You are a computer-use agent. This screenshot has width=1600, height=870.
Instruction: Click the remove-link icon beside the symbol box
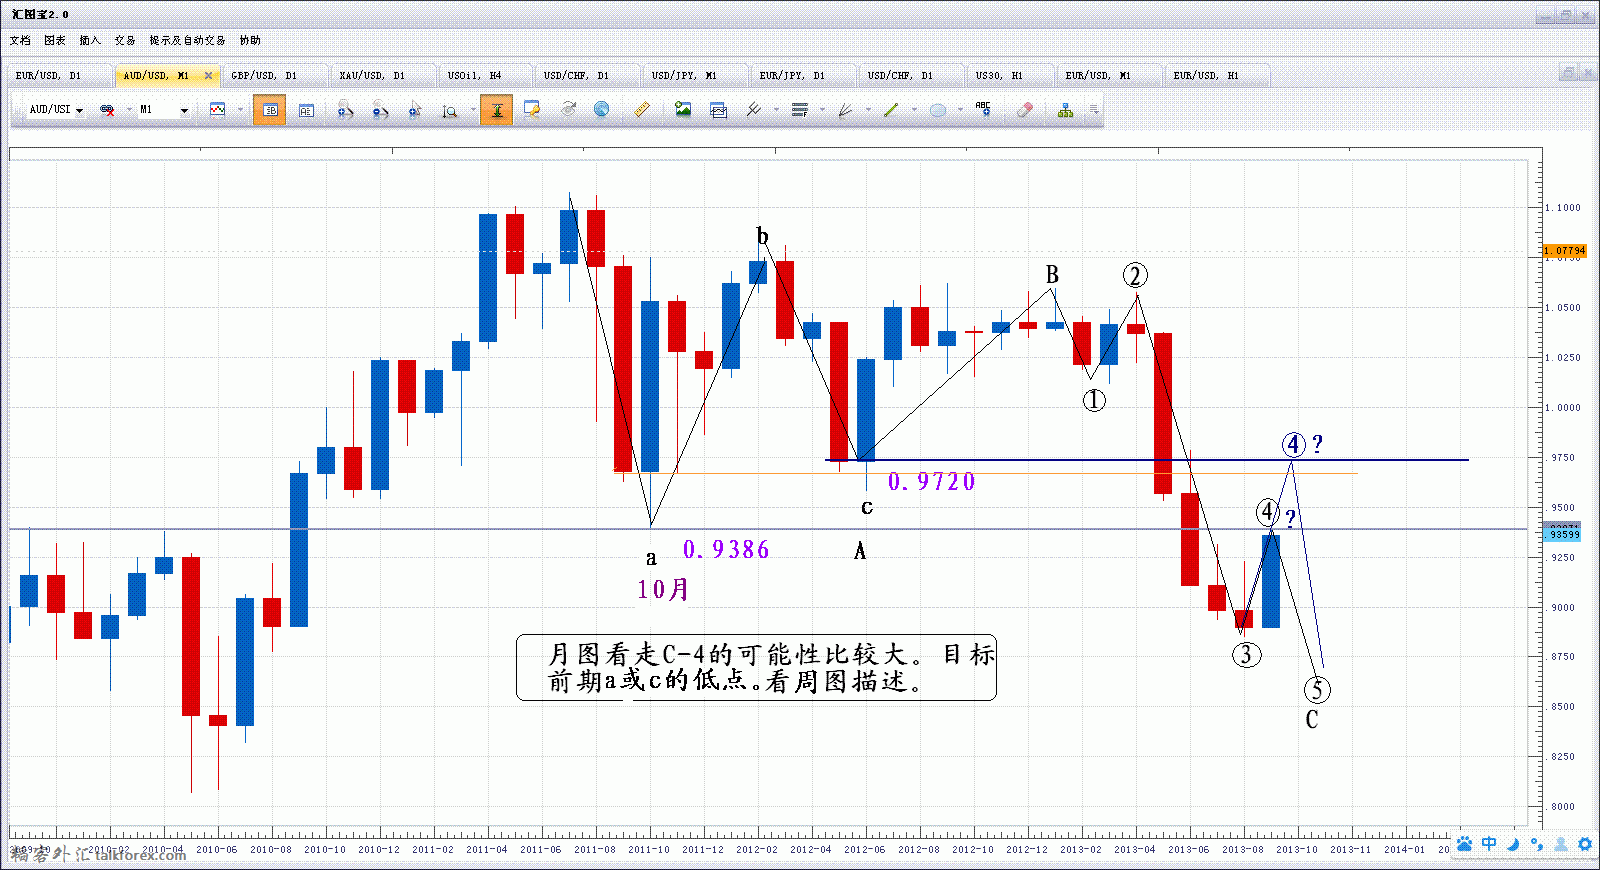pyautogui.click(x=107, y=110)
